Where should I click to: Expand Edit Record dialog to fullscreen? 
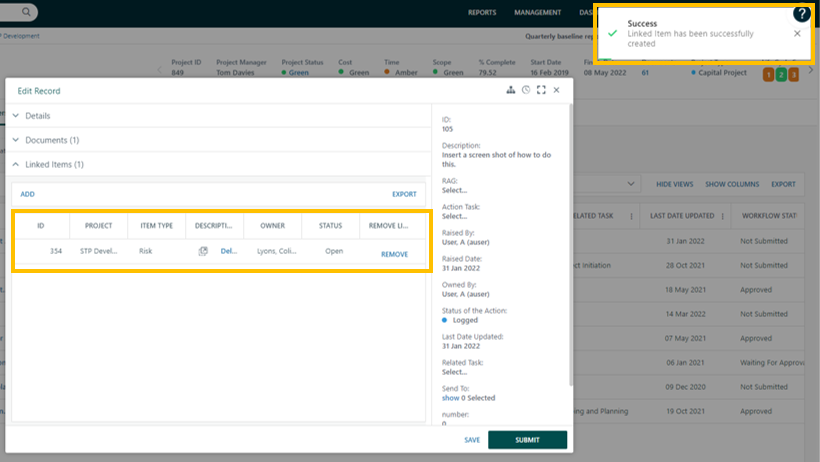coord(541,90)
